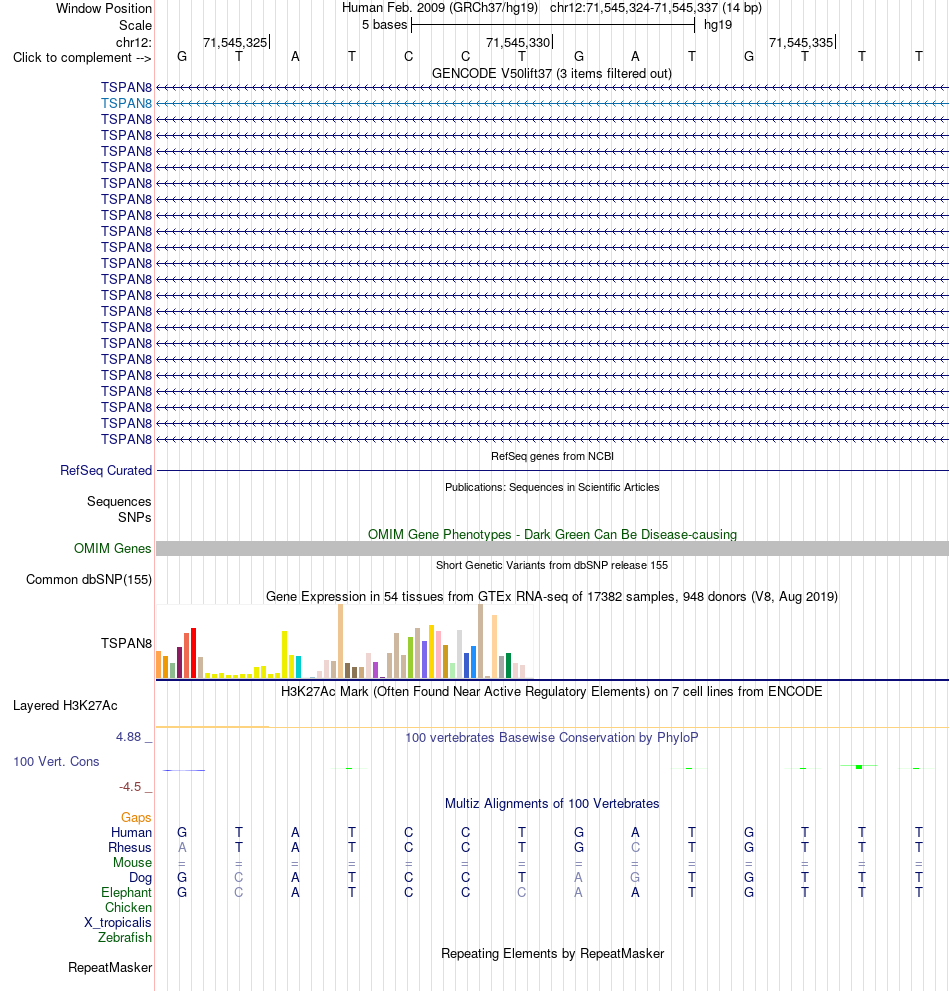Screen dimensions: 950x991
Task: Select the Dog species row label
Action: click(140, 878)
